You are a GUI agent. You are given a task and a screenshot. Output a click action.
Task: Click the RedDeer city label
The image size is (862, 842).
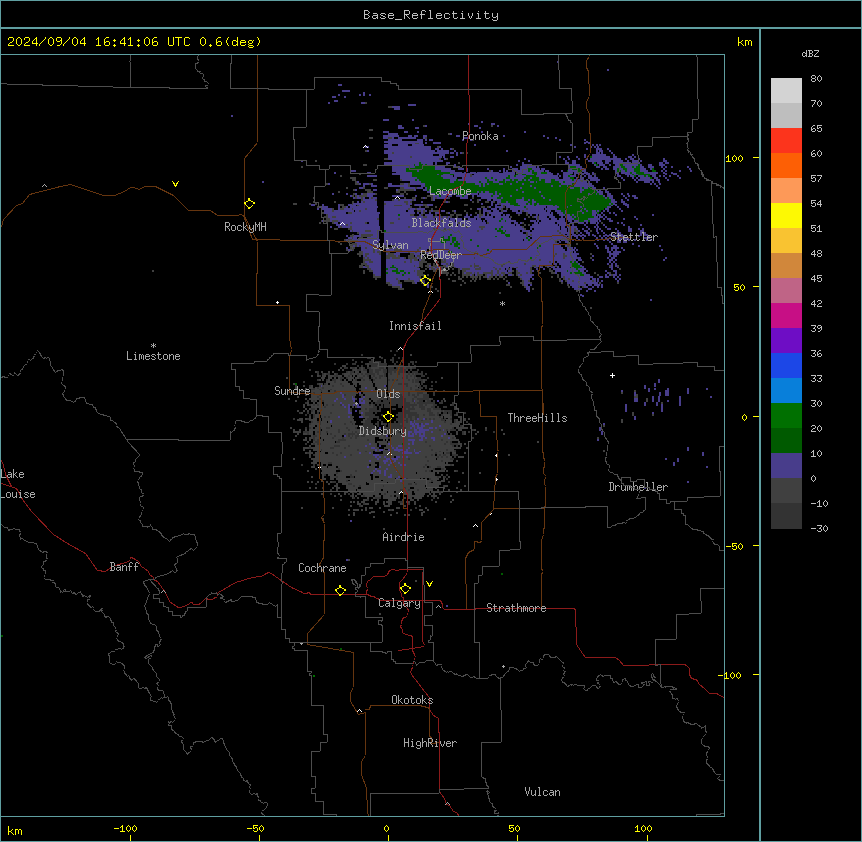click(x=440, y=255)
